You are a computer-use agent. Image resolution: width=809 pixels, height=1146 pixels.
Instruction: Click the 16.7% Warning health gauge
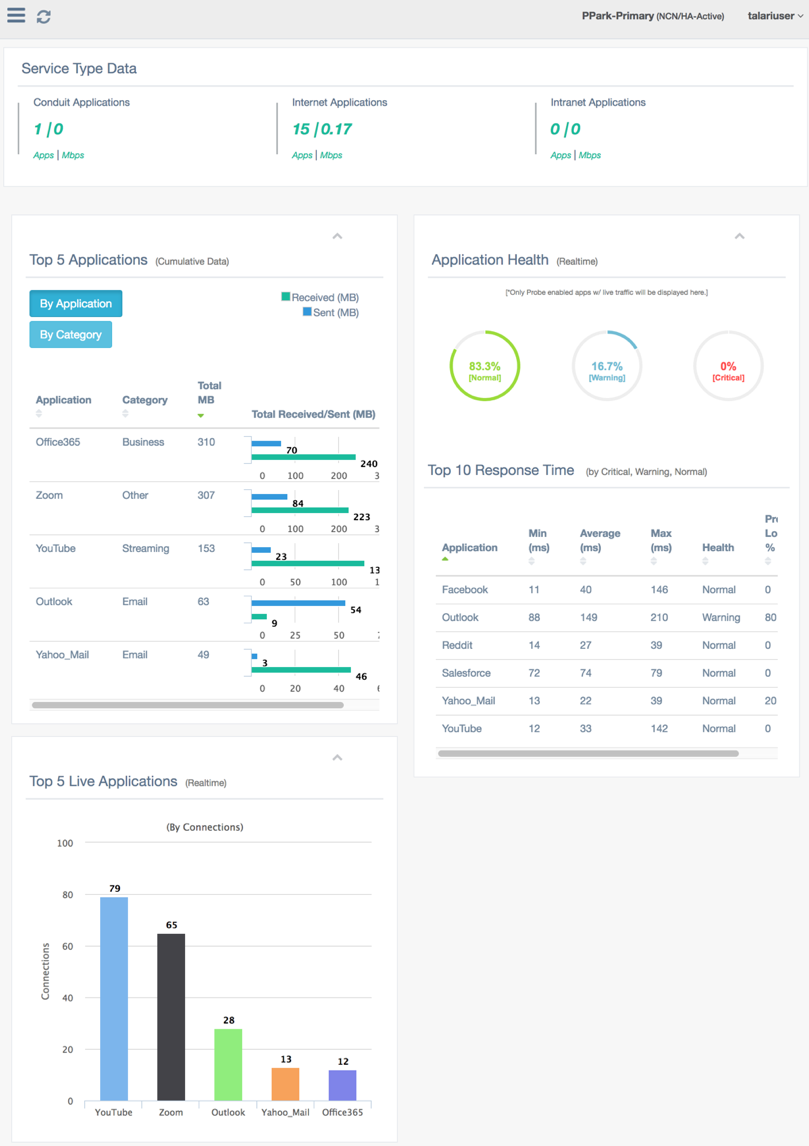pos(607,366)
